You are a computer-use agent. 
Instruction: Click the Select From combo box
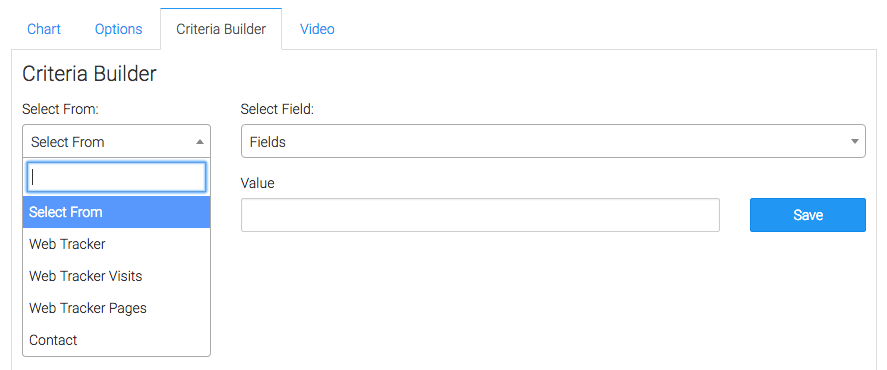117,141
